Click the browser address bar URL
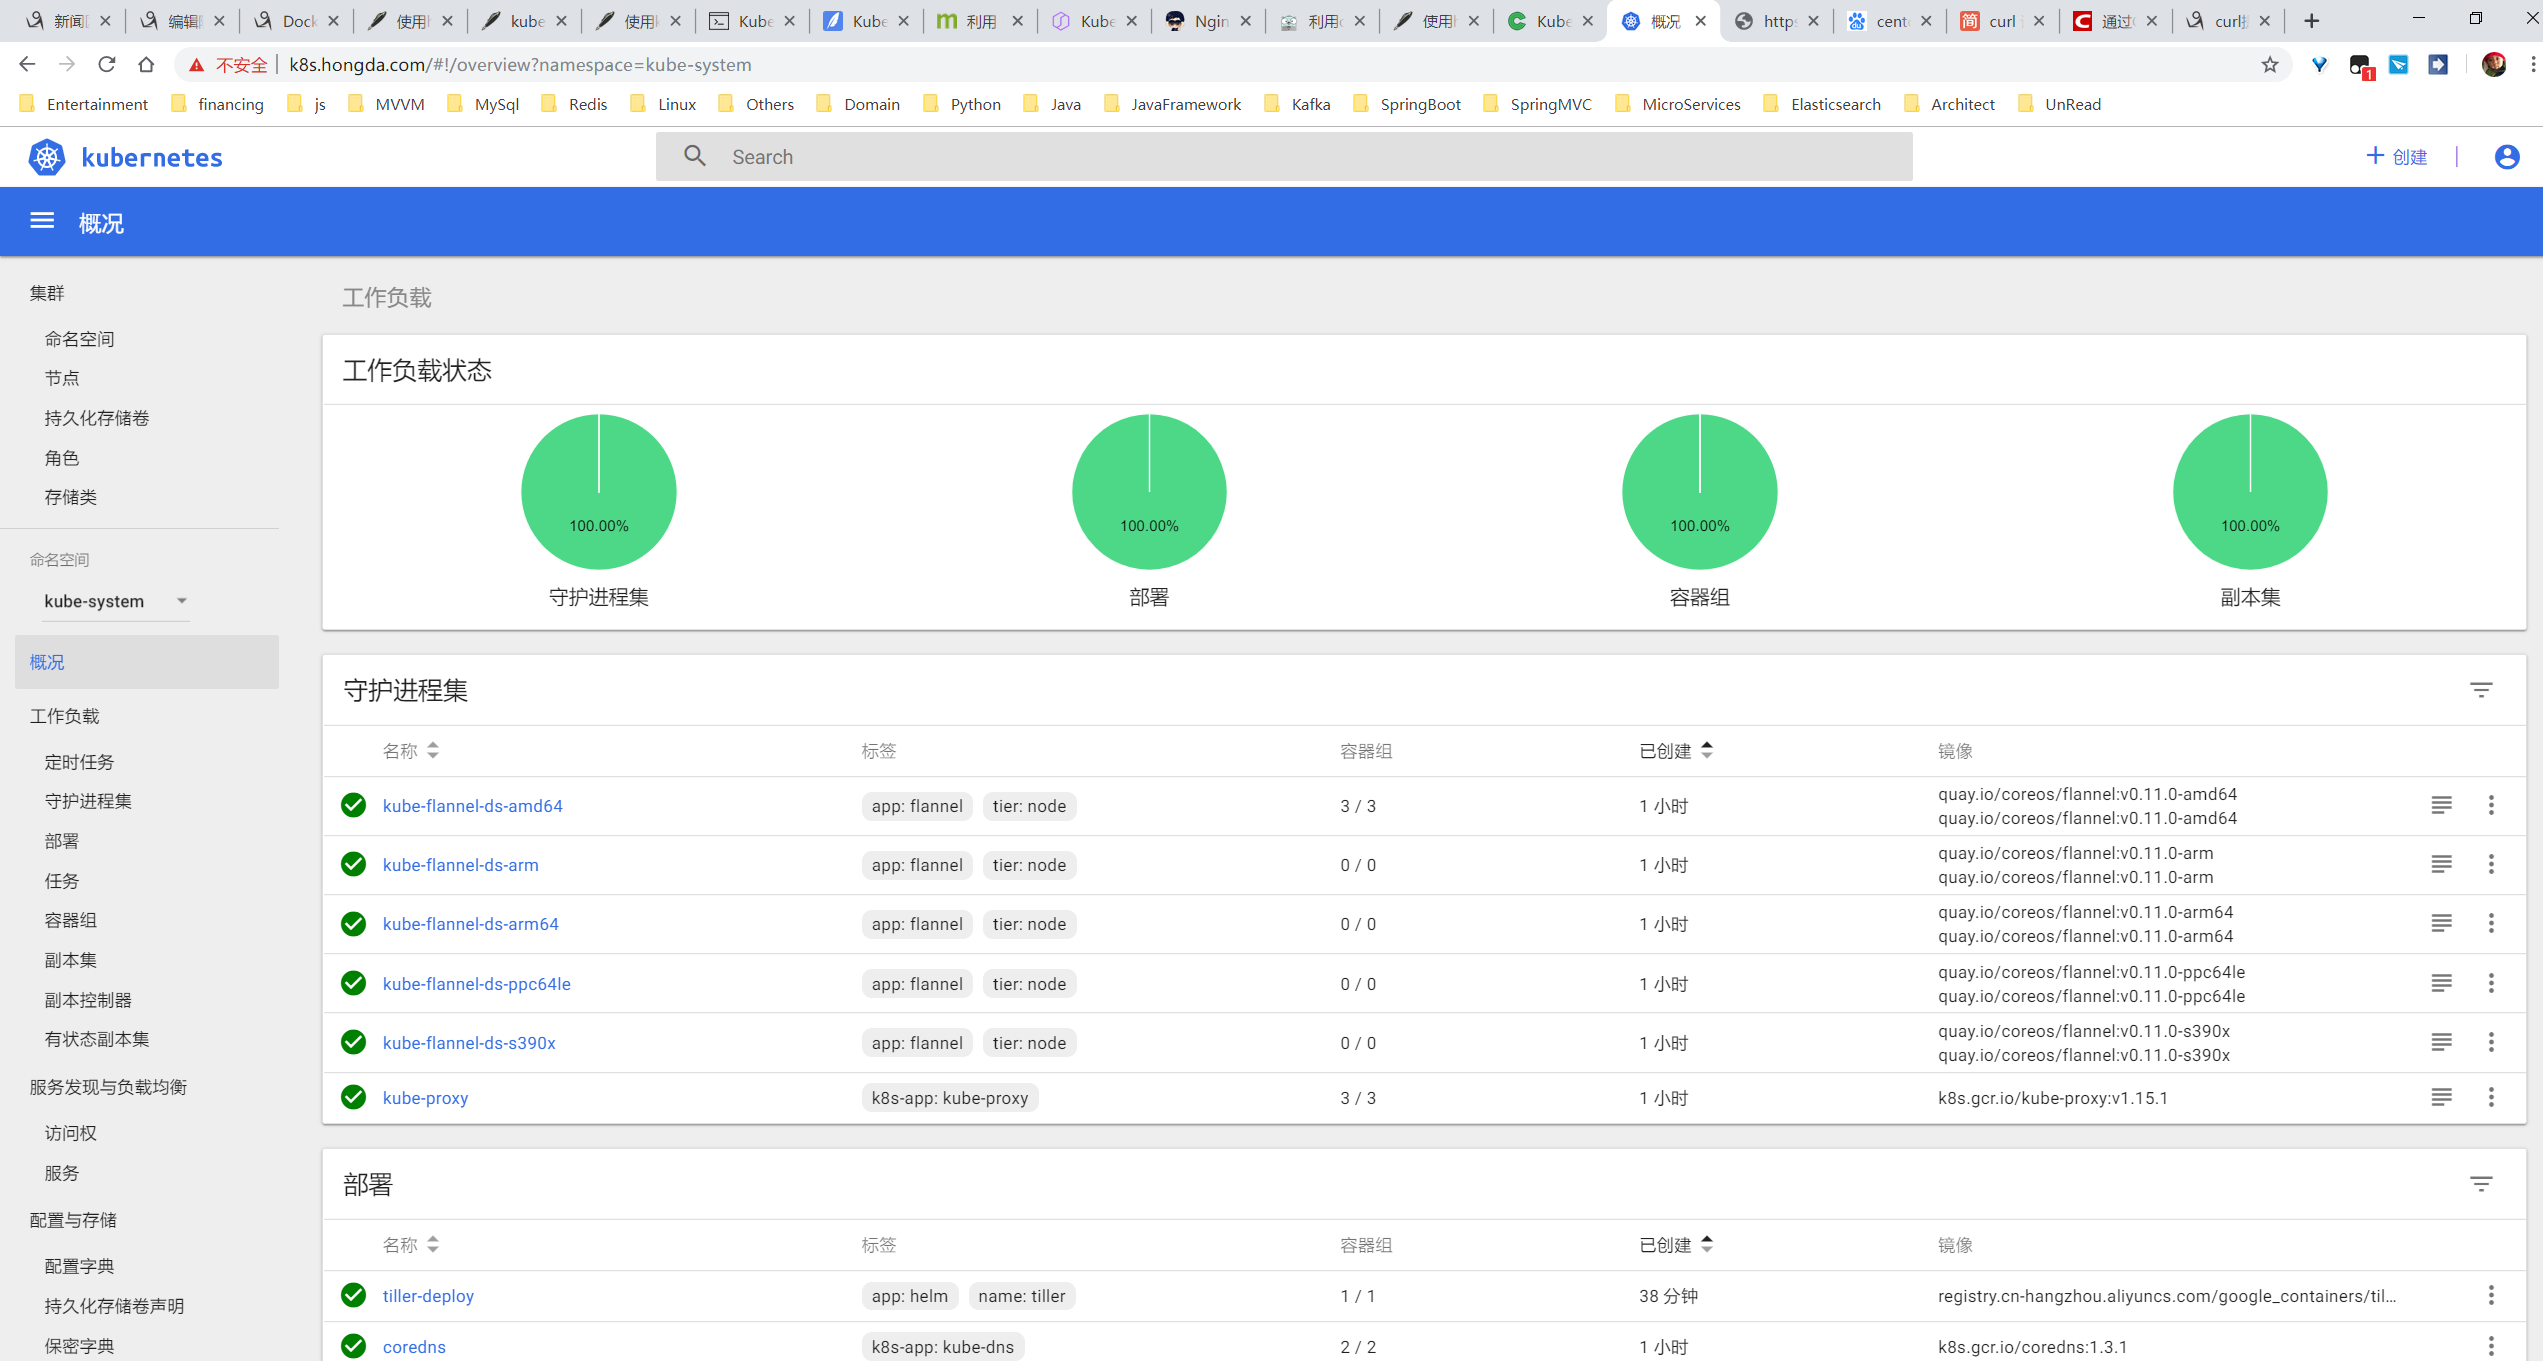2543x1361 pixels. (x=520, y=65)
